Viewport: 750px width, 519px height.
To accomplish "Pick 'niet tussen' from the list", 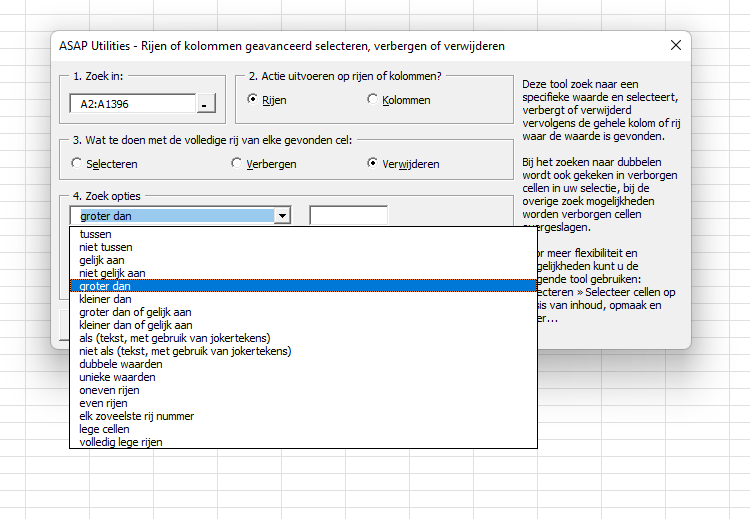I will 303,247.
